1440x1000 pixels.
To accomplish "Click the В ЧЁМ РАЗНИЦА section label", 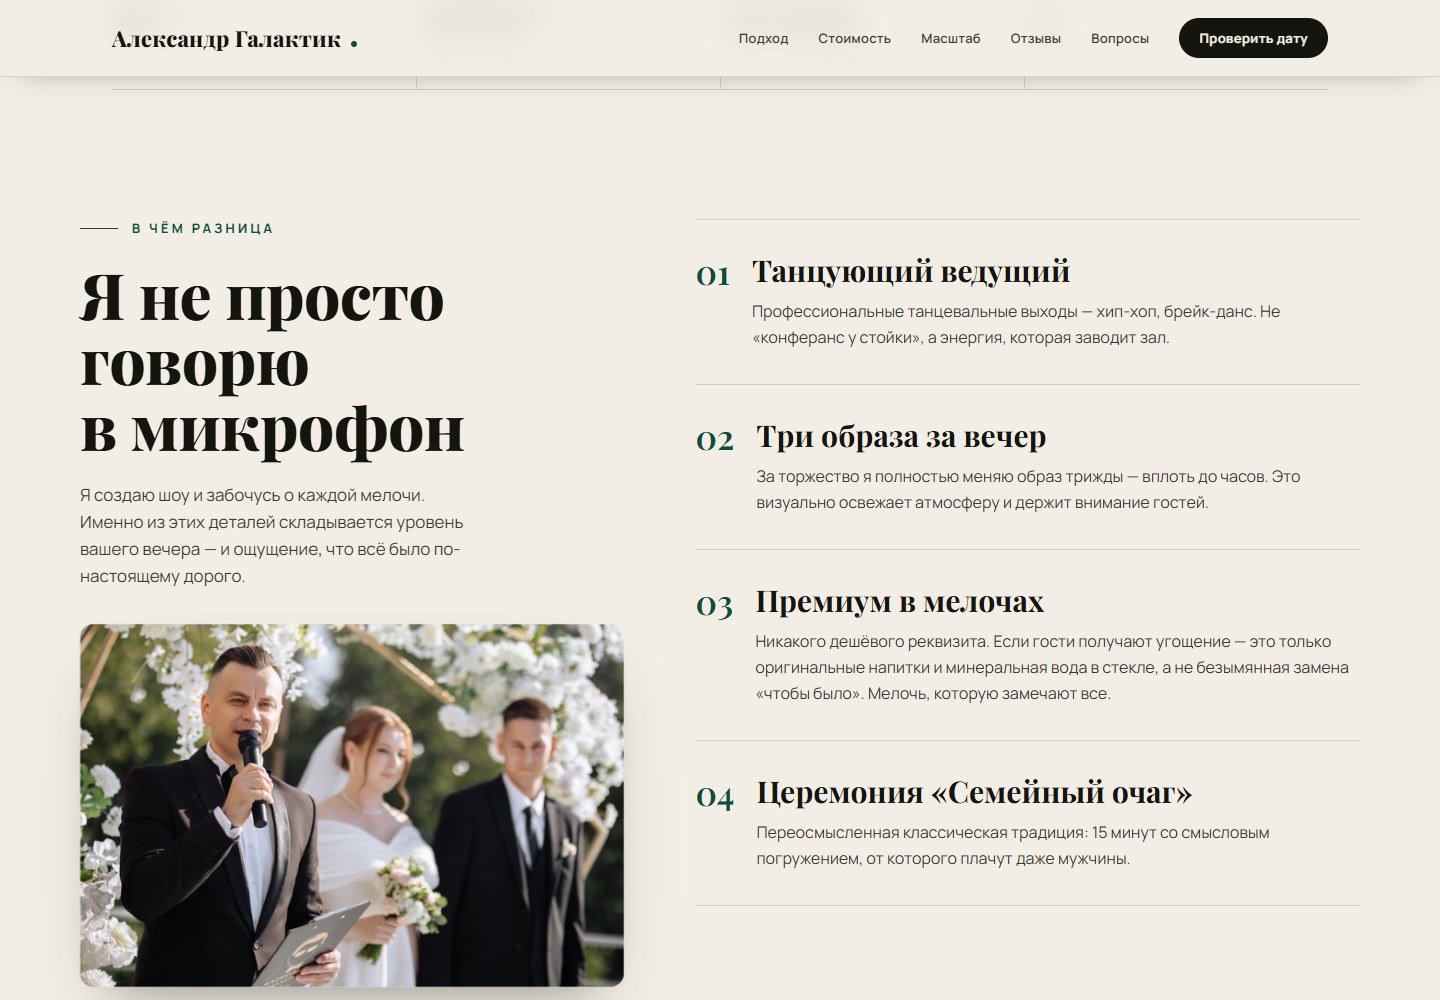I will click(x=202, y=228).
